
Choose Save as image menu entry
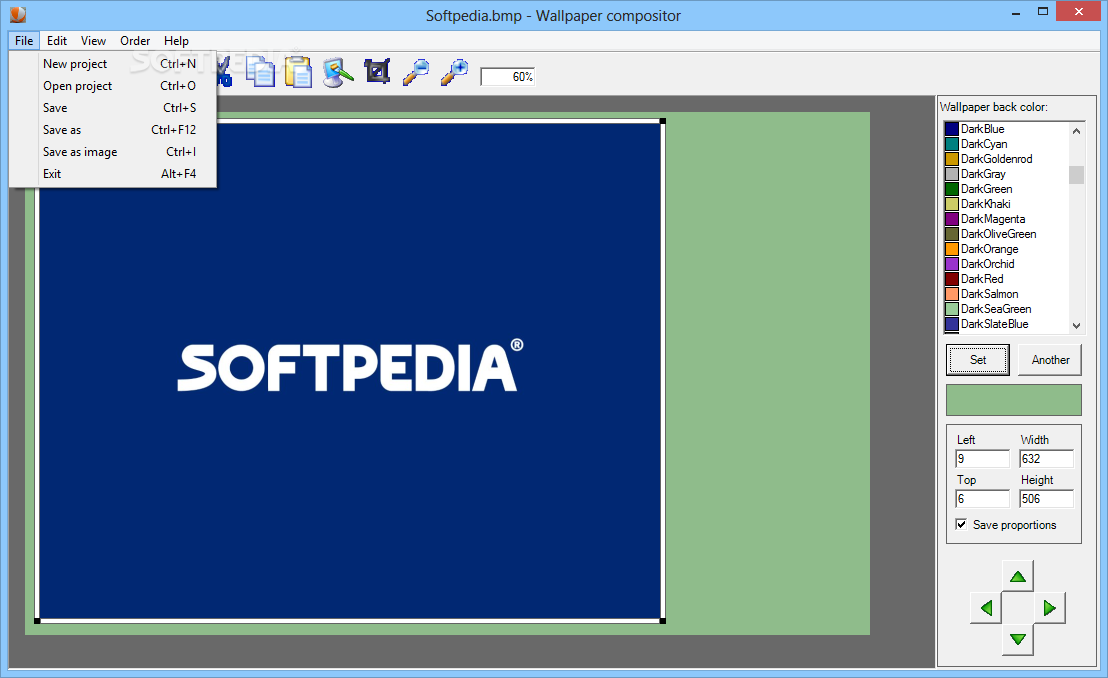(x=113, y=151)
